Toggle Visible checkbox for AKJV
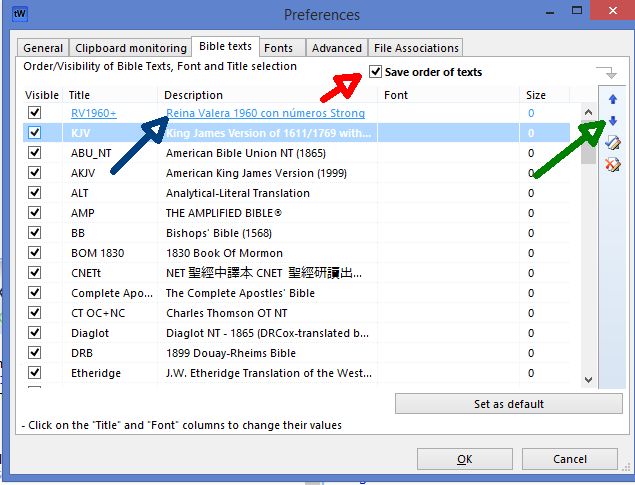 point(34,172)
